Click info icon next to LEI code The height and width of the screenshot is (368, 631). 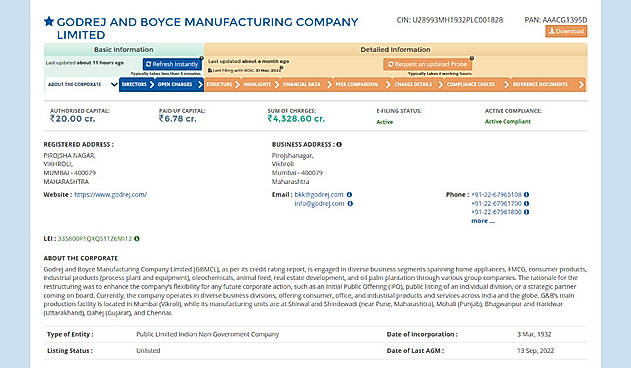137,238
